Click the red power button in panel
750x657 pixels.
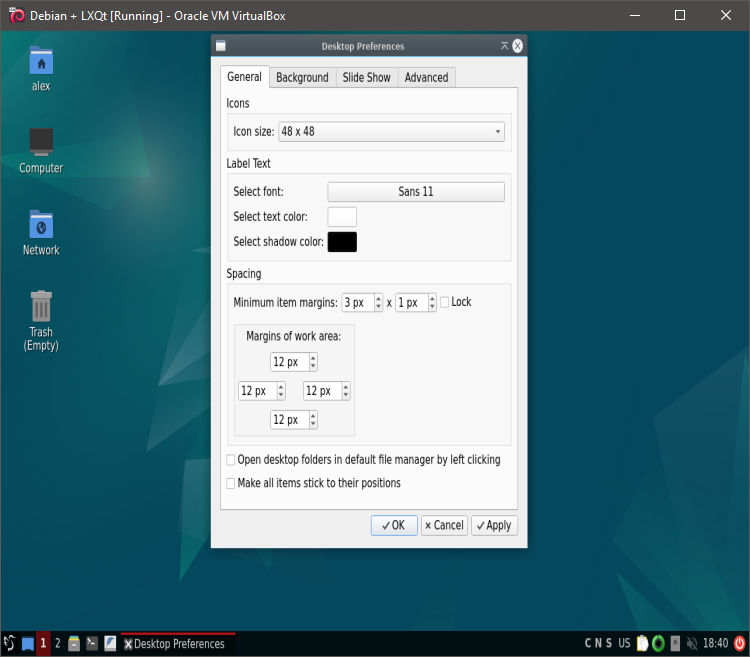tap(739, 643)
